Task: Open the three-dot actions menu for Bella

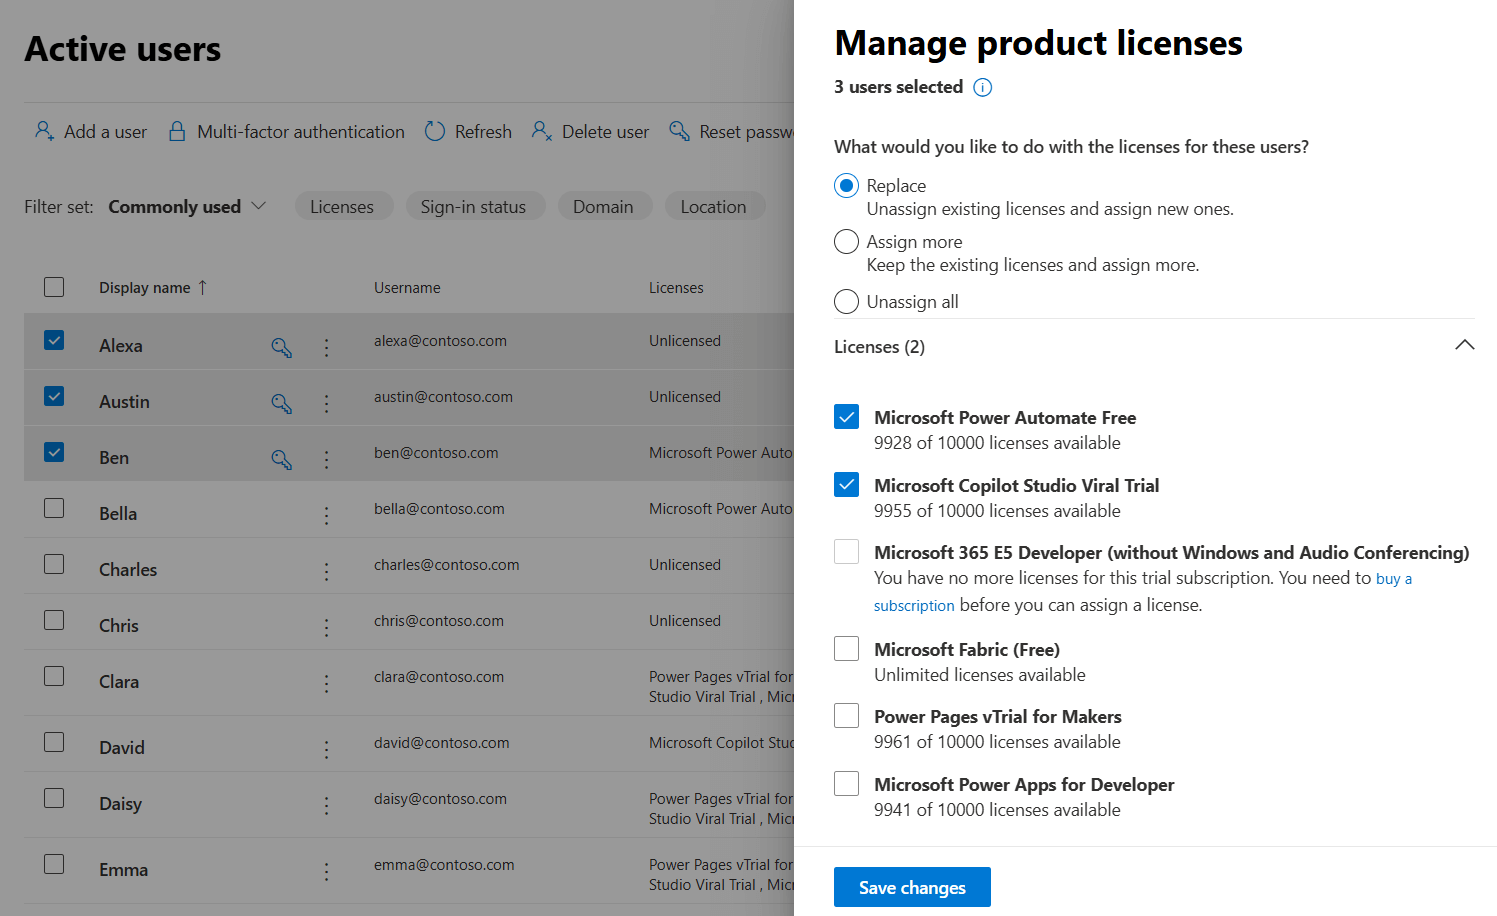Action: (326, 515)
